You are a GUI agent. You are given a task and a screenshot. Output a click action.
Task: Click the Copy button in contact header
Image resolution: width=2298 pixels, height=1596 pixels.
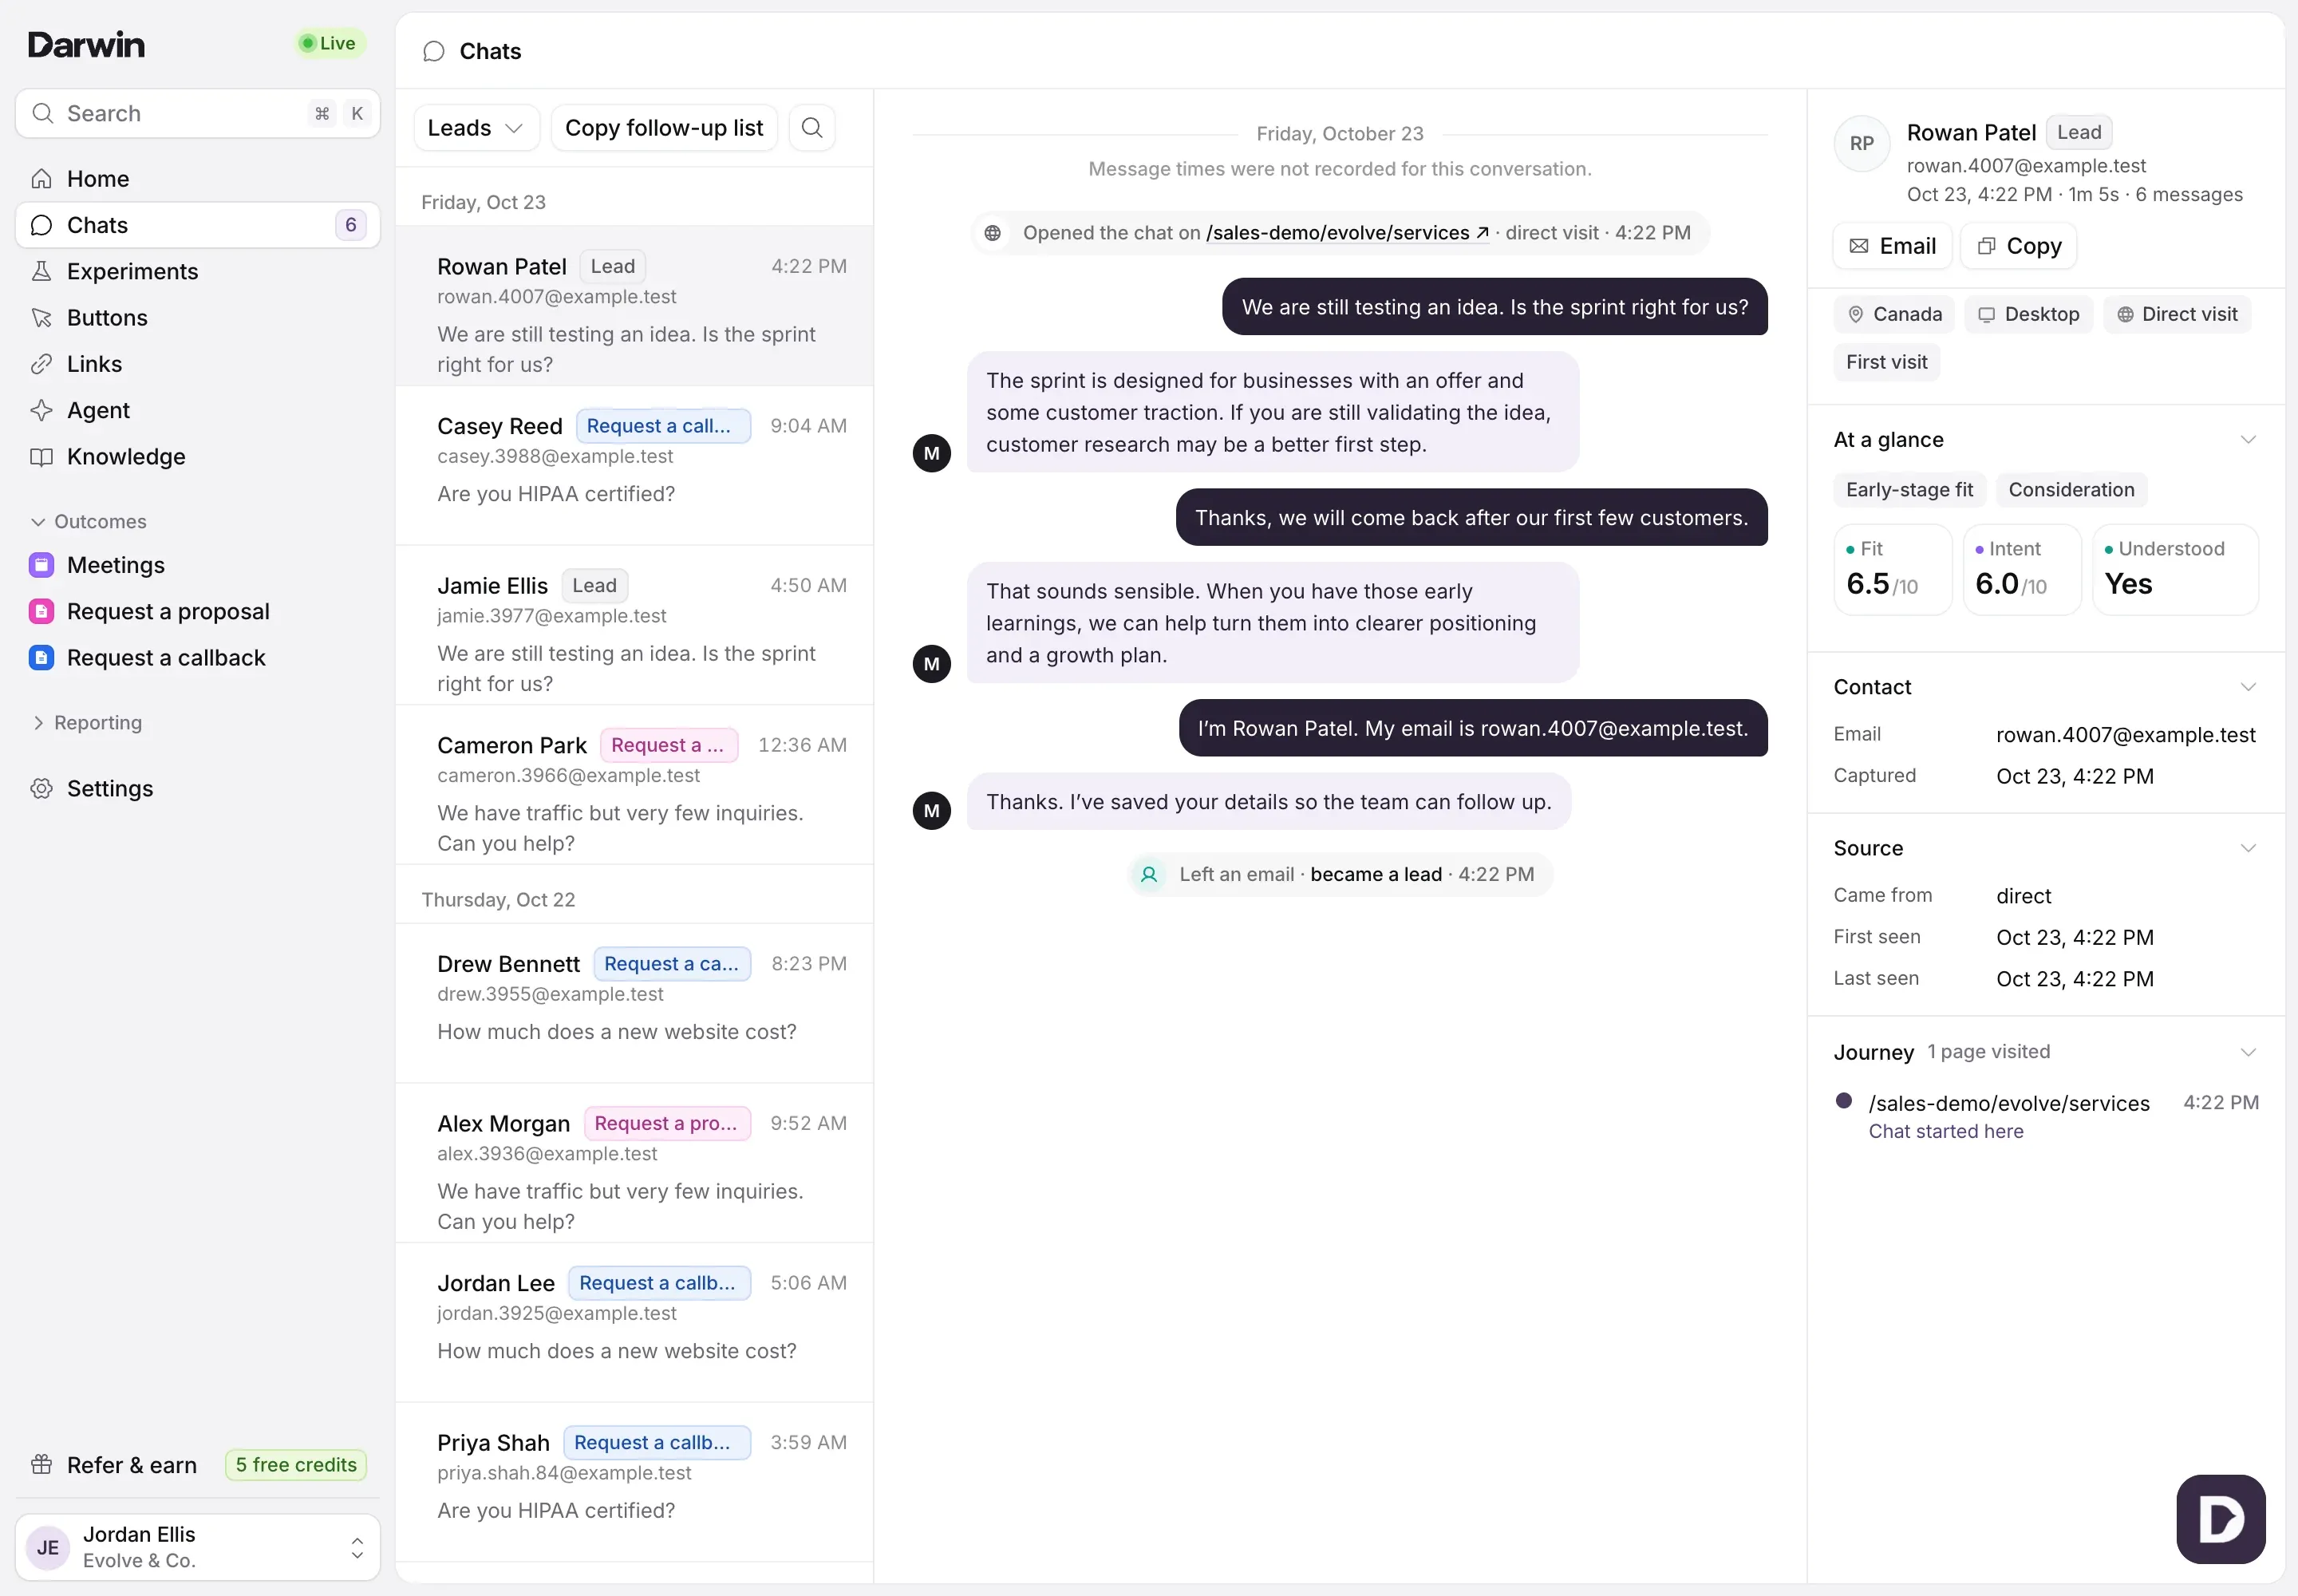[x=2018, y=246]
